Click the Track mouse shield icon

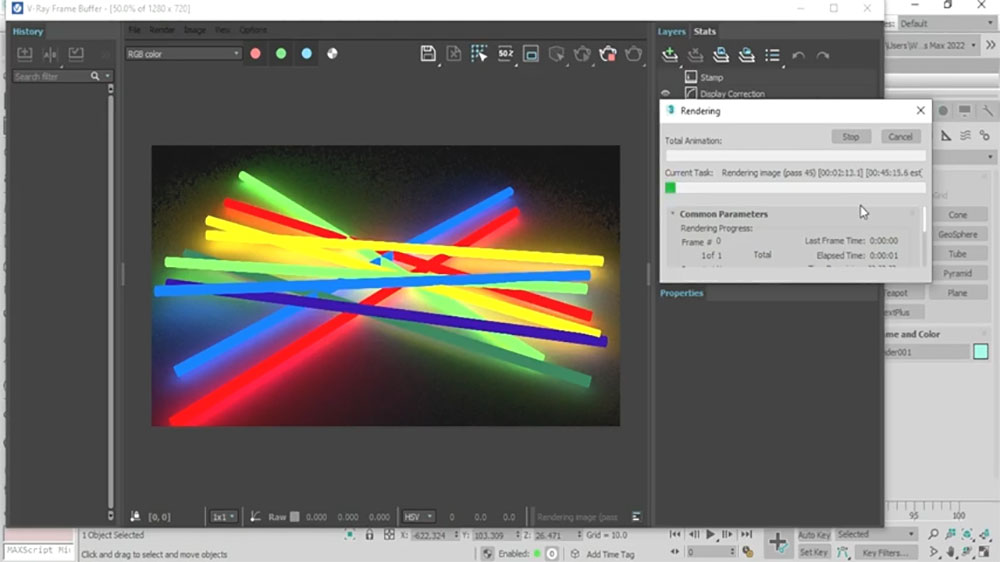tap(556, 54)
